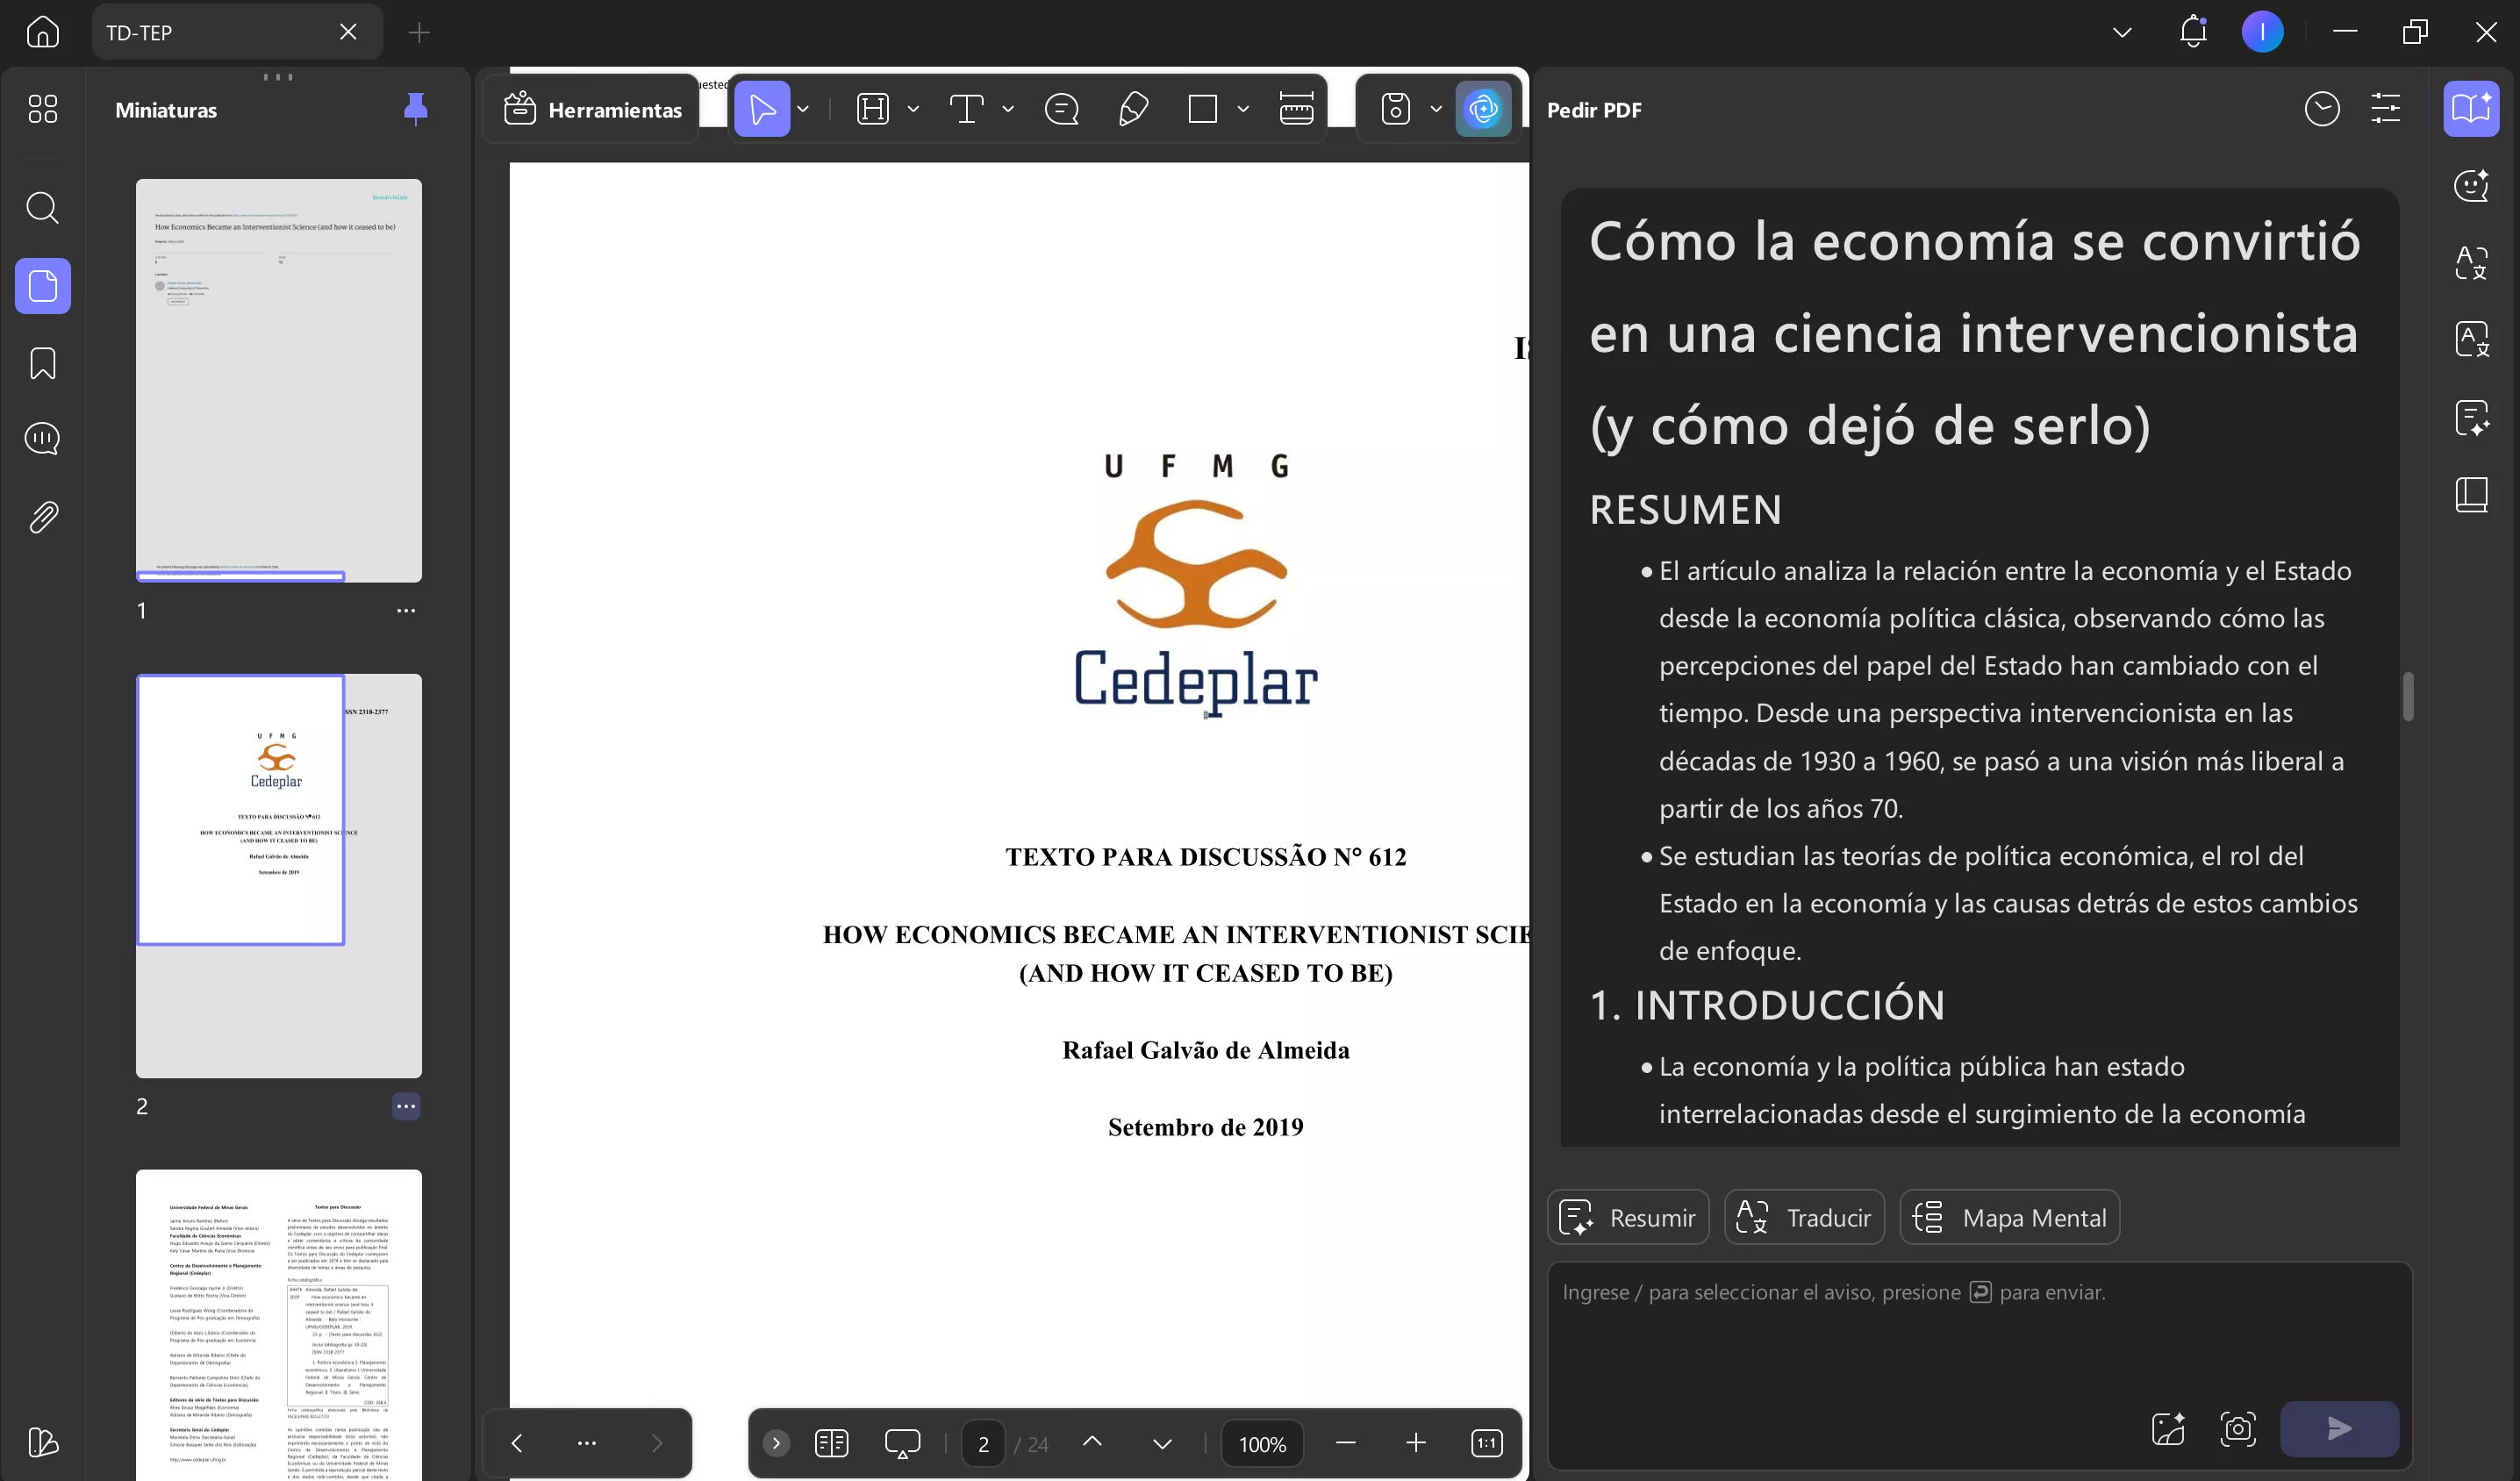This screenshot has height=1481, width=2520.
Task: Close the TD-TEP tab
Action: [x=348, y=32]
